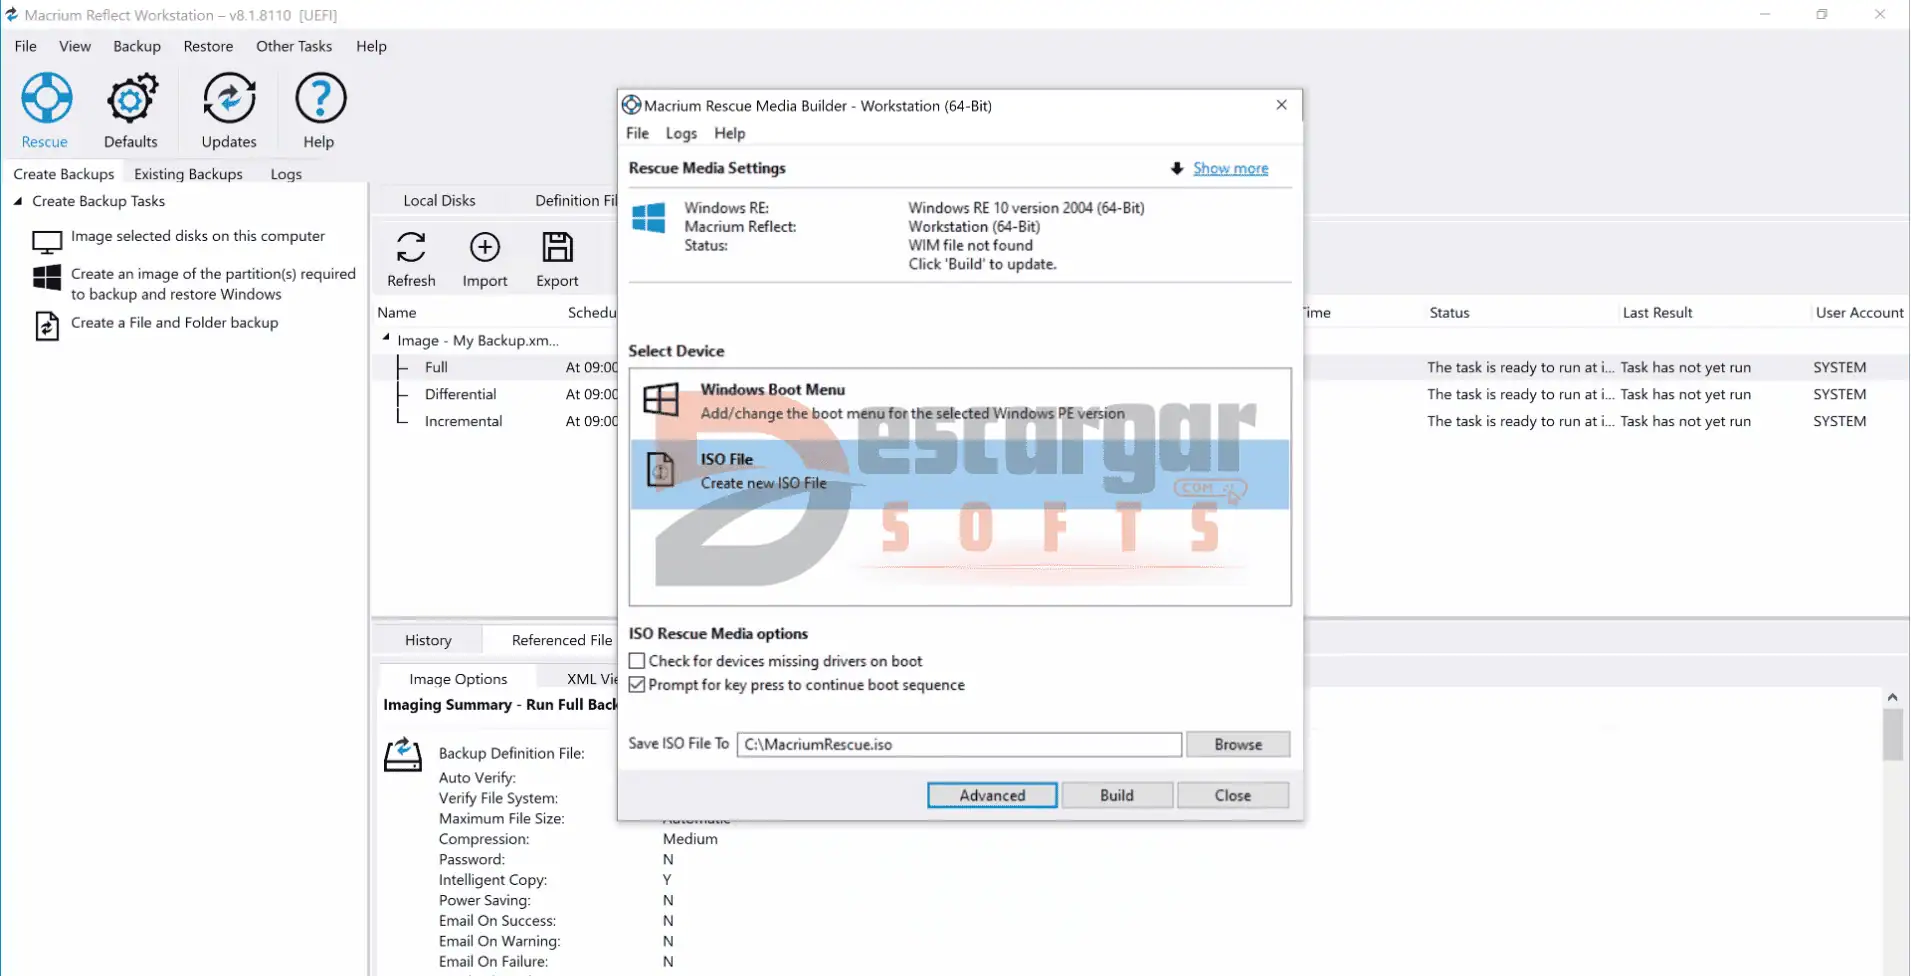Switch to the Logs tab in main window
The image size is (1911, 976).
click(286, 174)
